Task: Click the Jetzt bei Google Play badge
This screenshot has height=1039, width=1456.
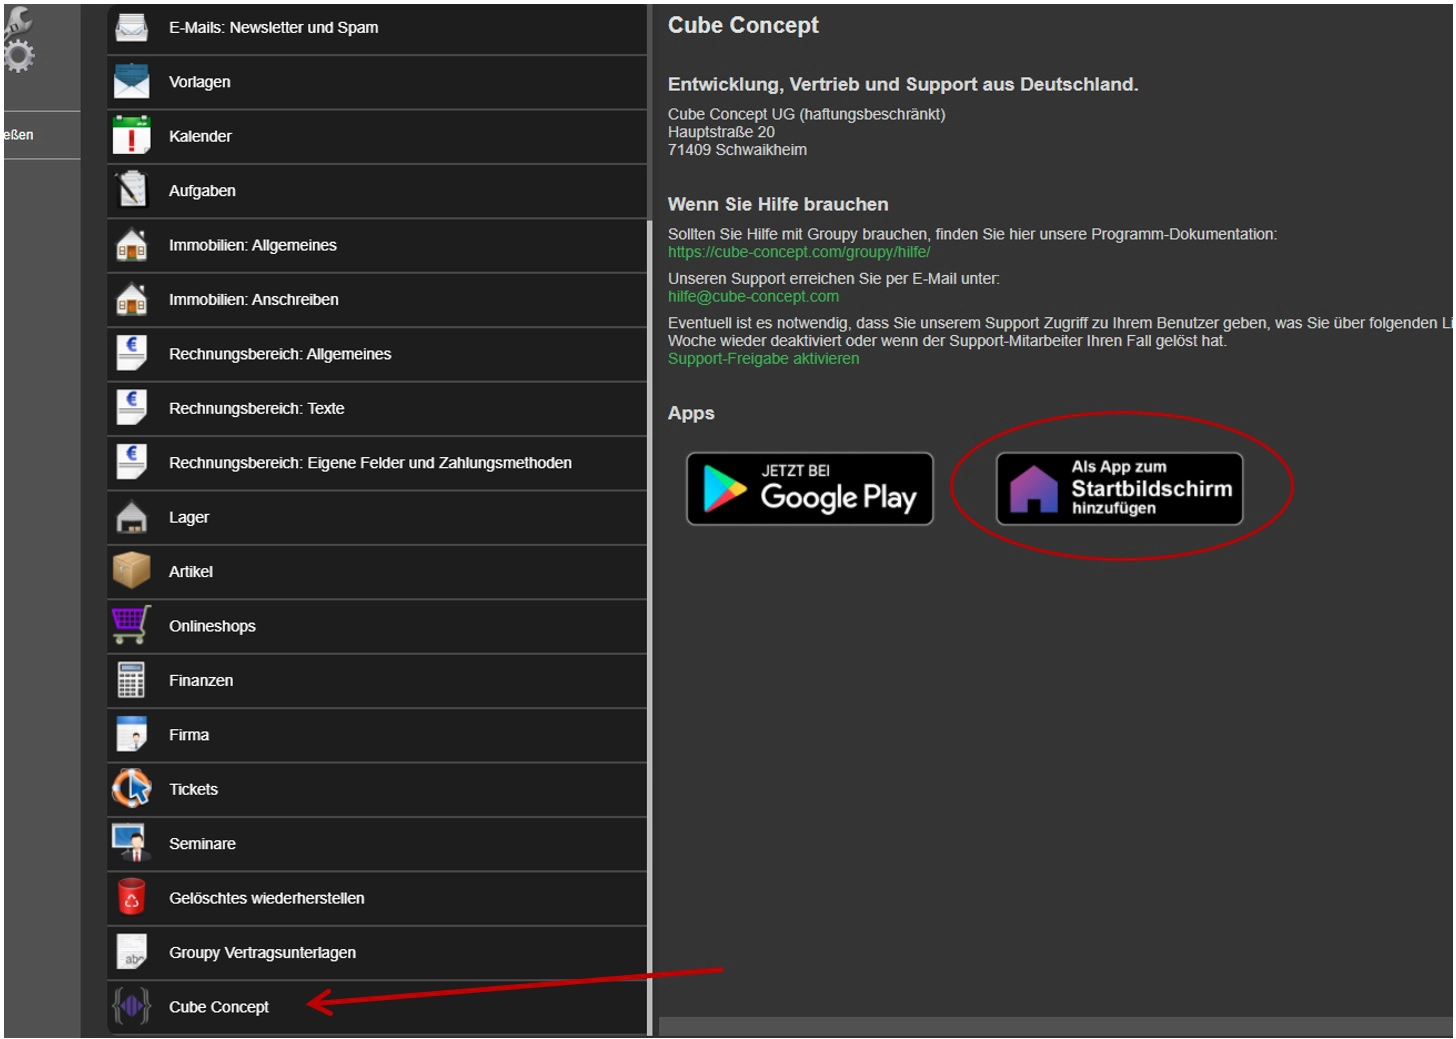Action: point(809,488)
